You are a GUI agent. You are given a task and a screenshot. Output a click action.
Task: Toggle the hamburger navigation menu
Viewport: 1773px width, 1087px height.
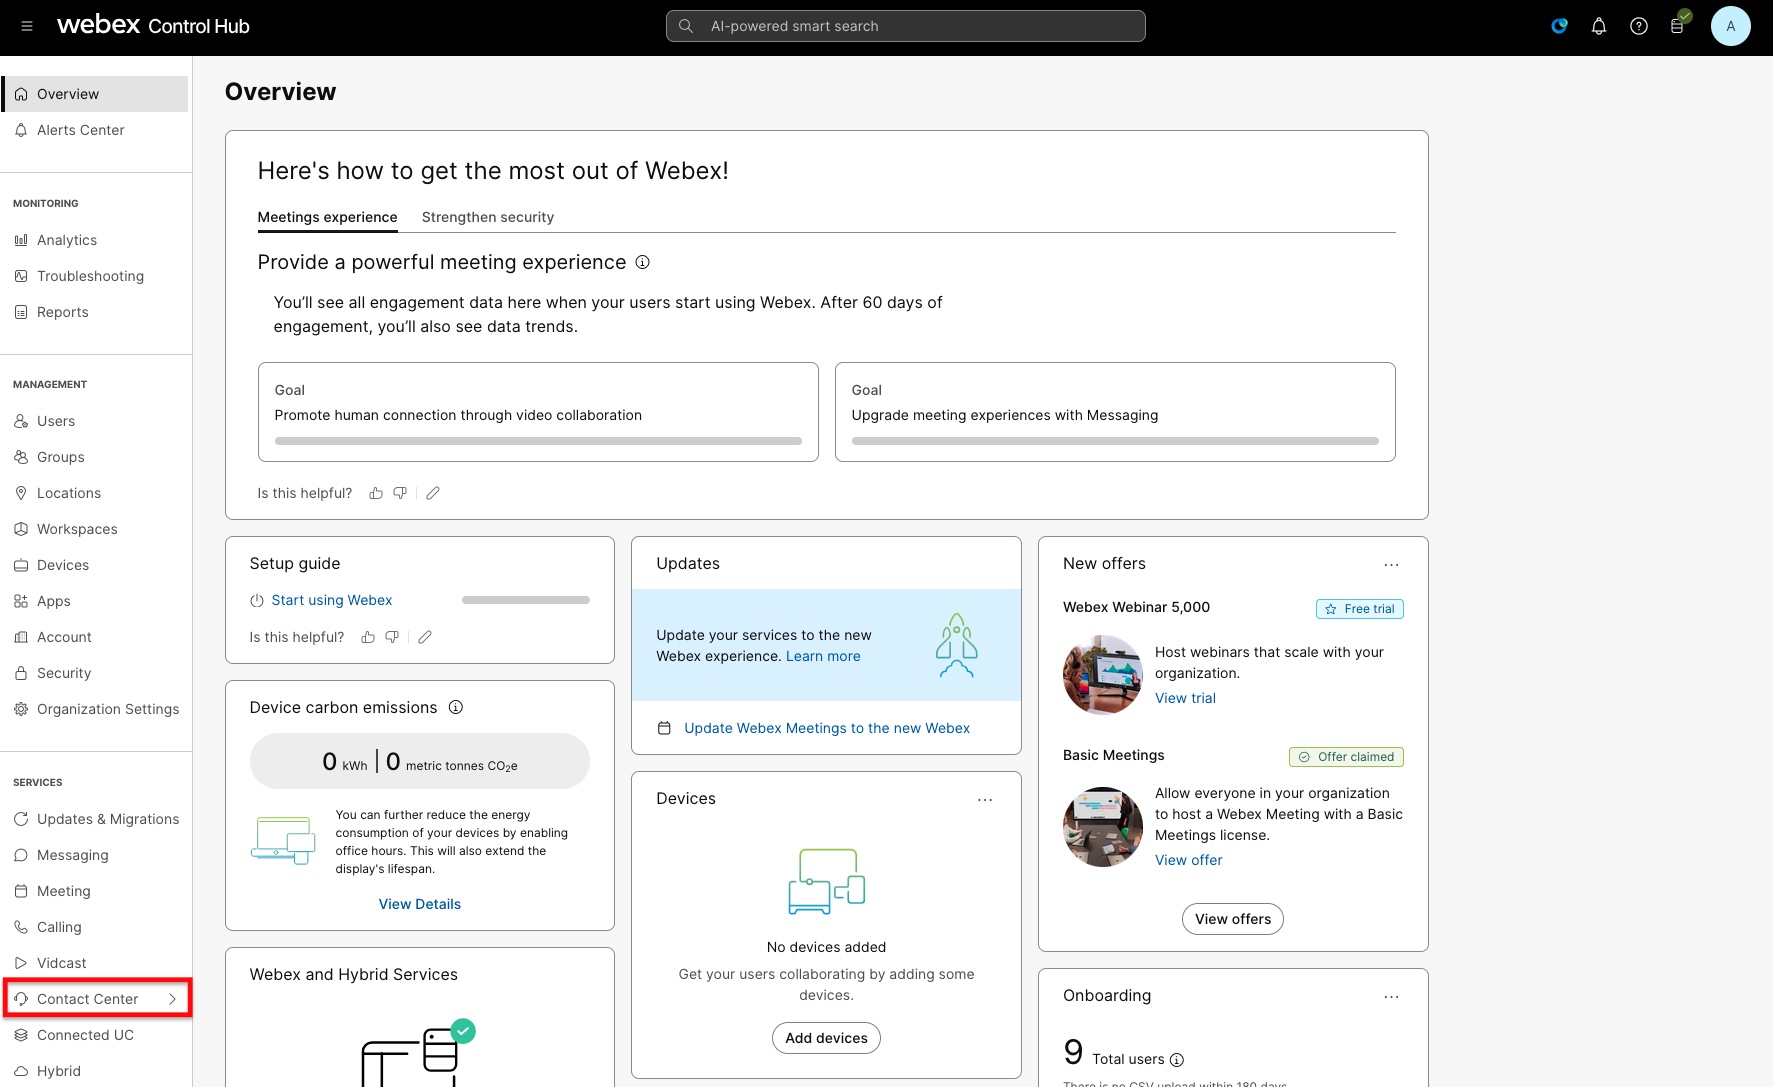(27, 27)
